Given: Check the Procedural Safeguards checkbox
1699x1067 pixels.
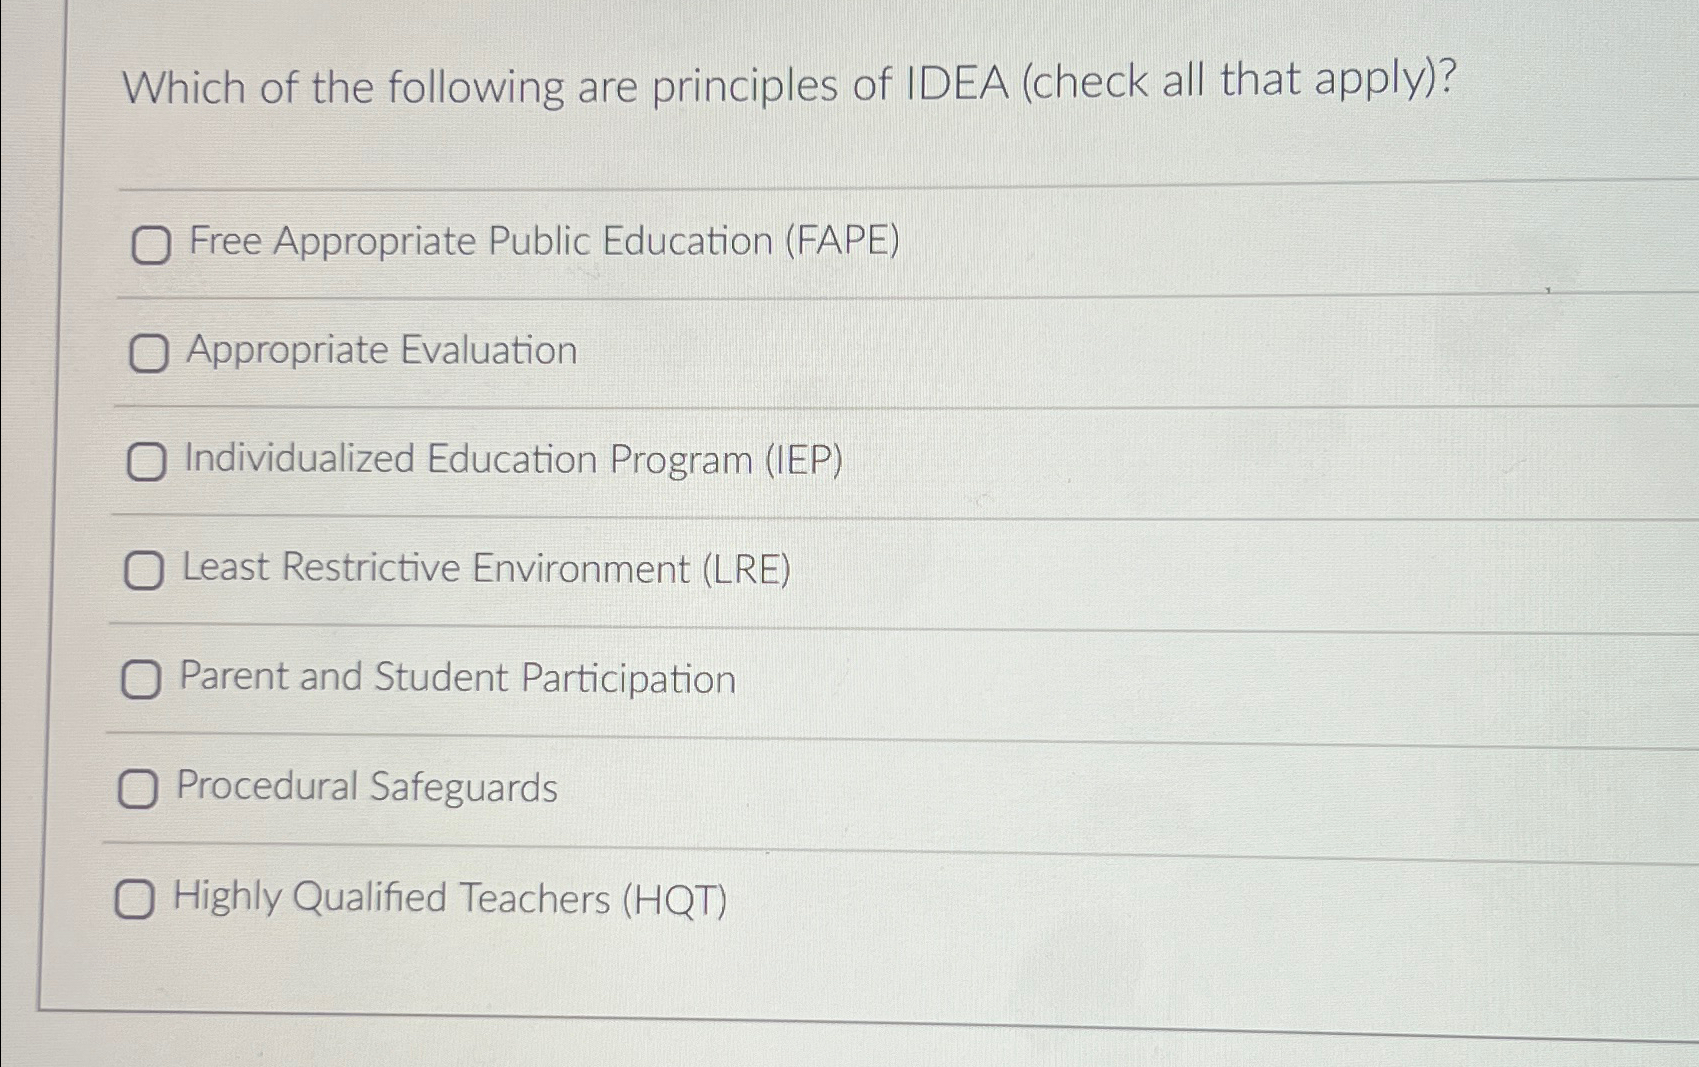Looking at the screenshot, I should click(x=138, y=790).
